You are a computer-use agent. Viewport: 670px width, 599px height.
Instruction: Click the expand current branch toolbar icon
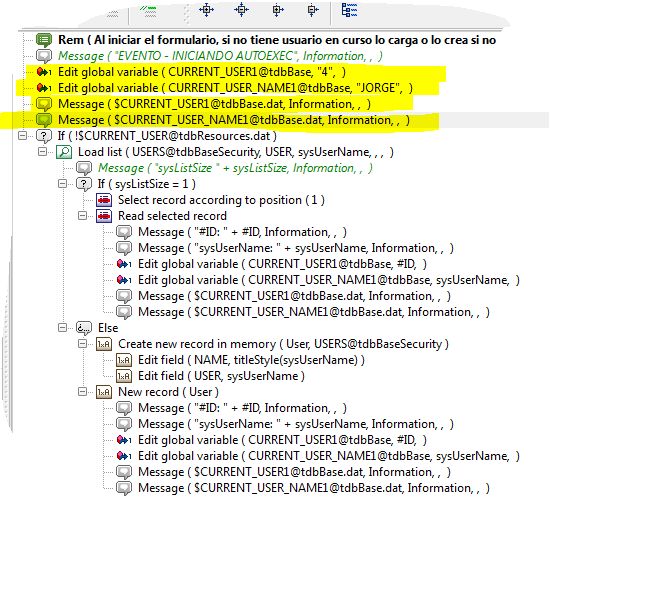tap(278, 9)
